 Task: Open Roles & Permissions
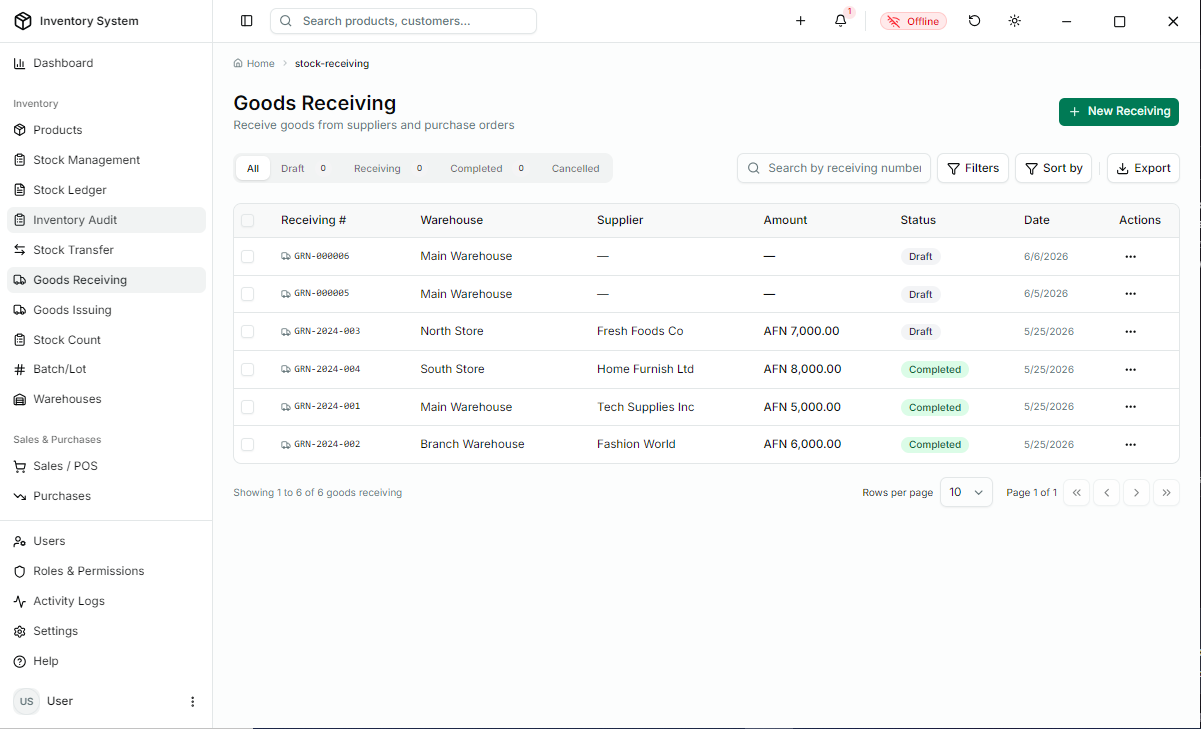point(106,571)
